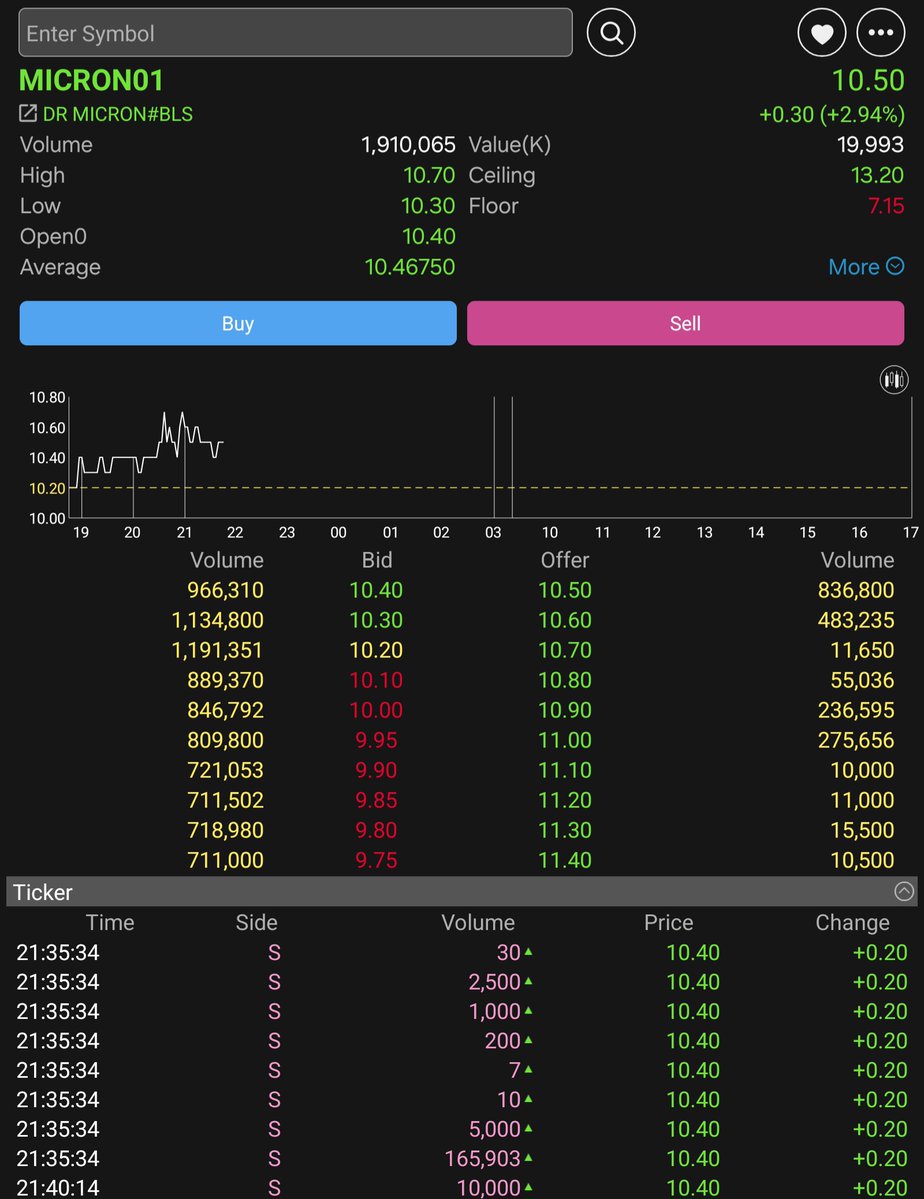The height and width of the screenshot is (1199, 924).
Task: Select offer price 10.60
Action: point(564,619)
